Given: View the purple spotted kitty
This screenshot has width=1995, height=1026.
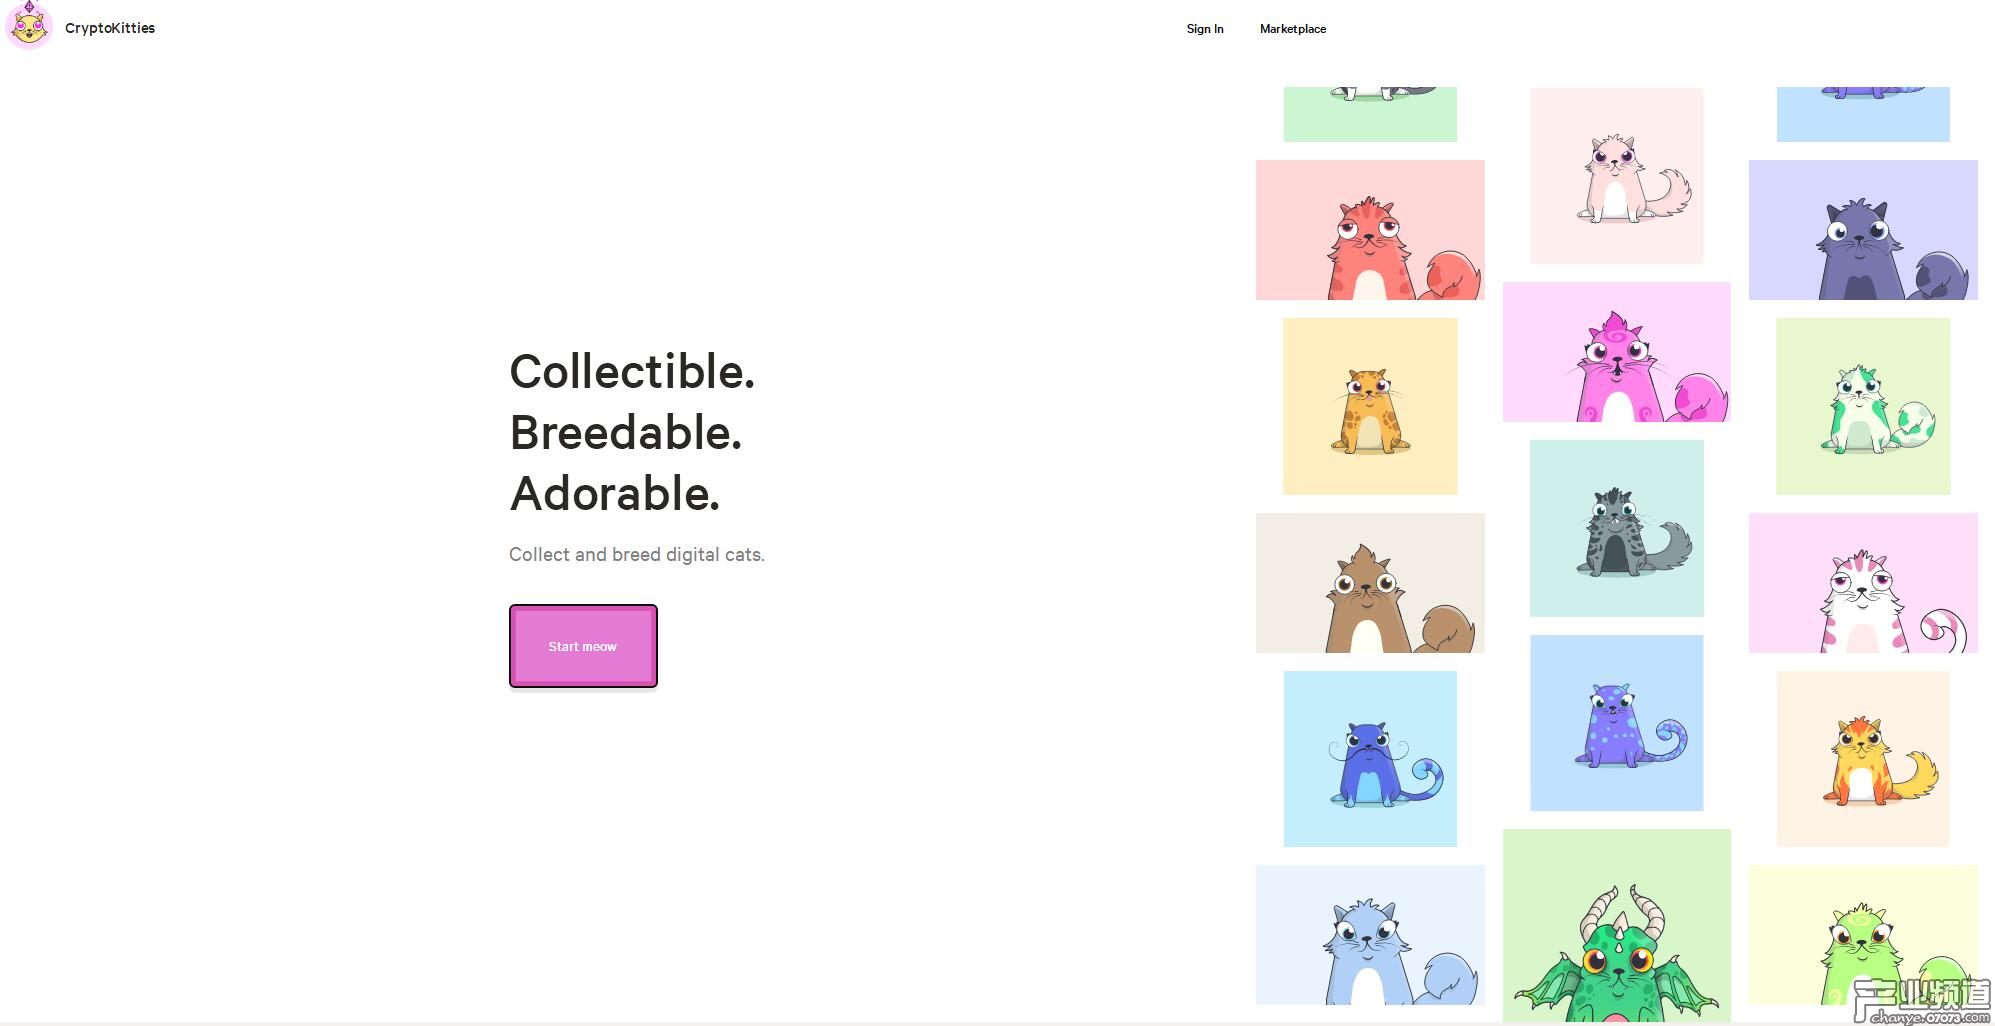Looking at the screenshot, I should click(1616, 723).
